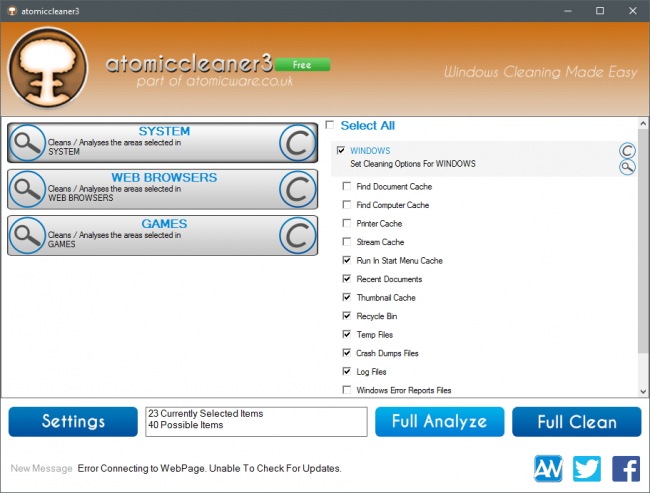Run the Full Clean button

pos(577,422)
